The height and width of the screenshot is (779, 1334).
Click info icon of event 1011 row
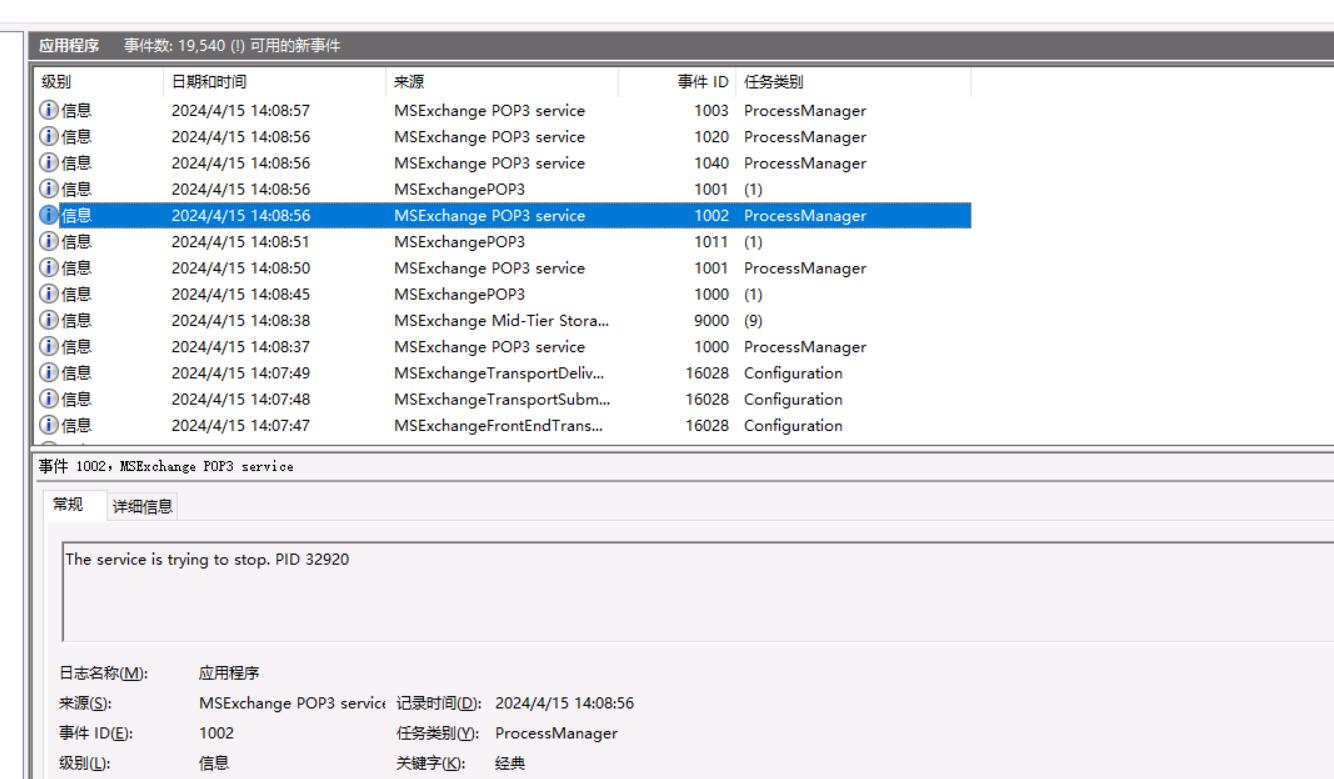48,242
